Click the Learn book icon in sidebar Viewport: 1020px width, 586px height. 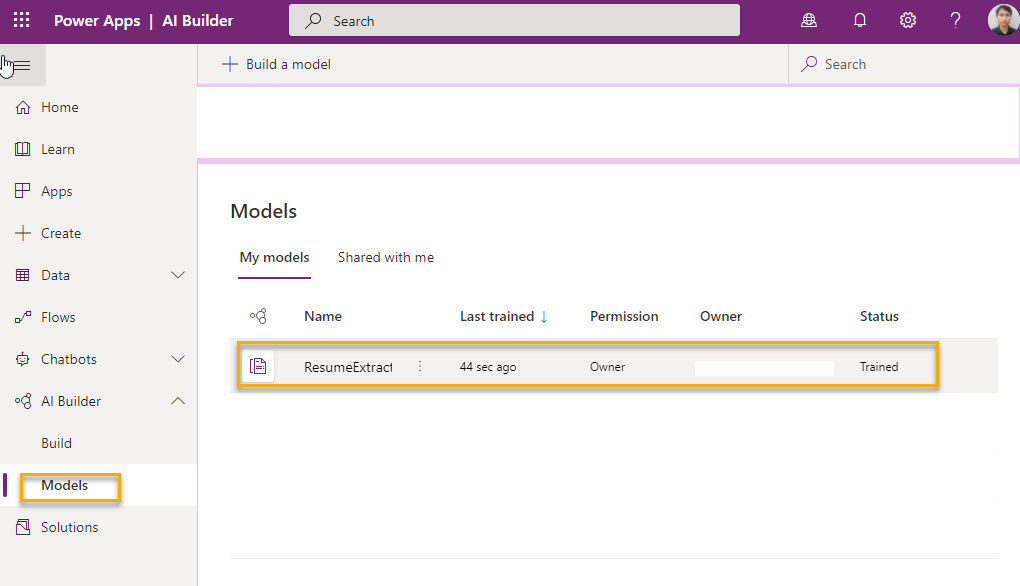coord(23,149)
